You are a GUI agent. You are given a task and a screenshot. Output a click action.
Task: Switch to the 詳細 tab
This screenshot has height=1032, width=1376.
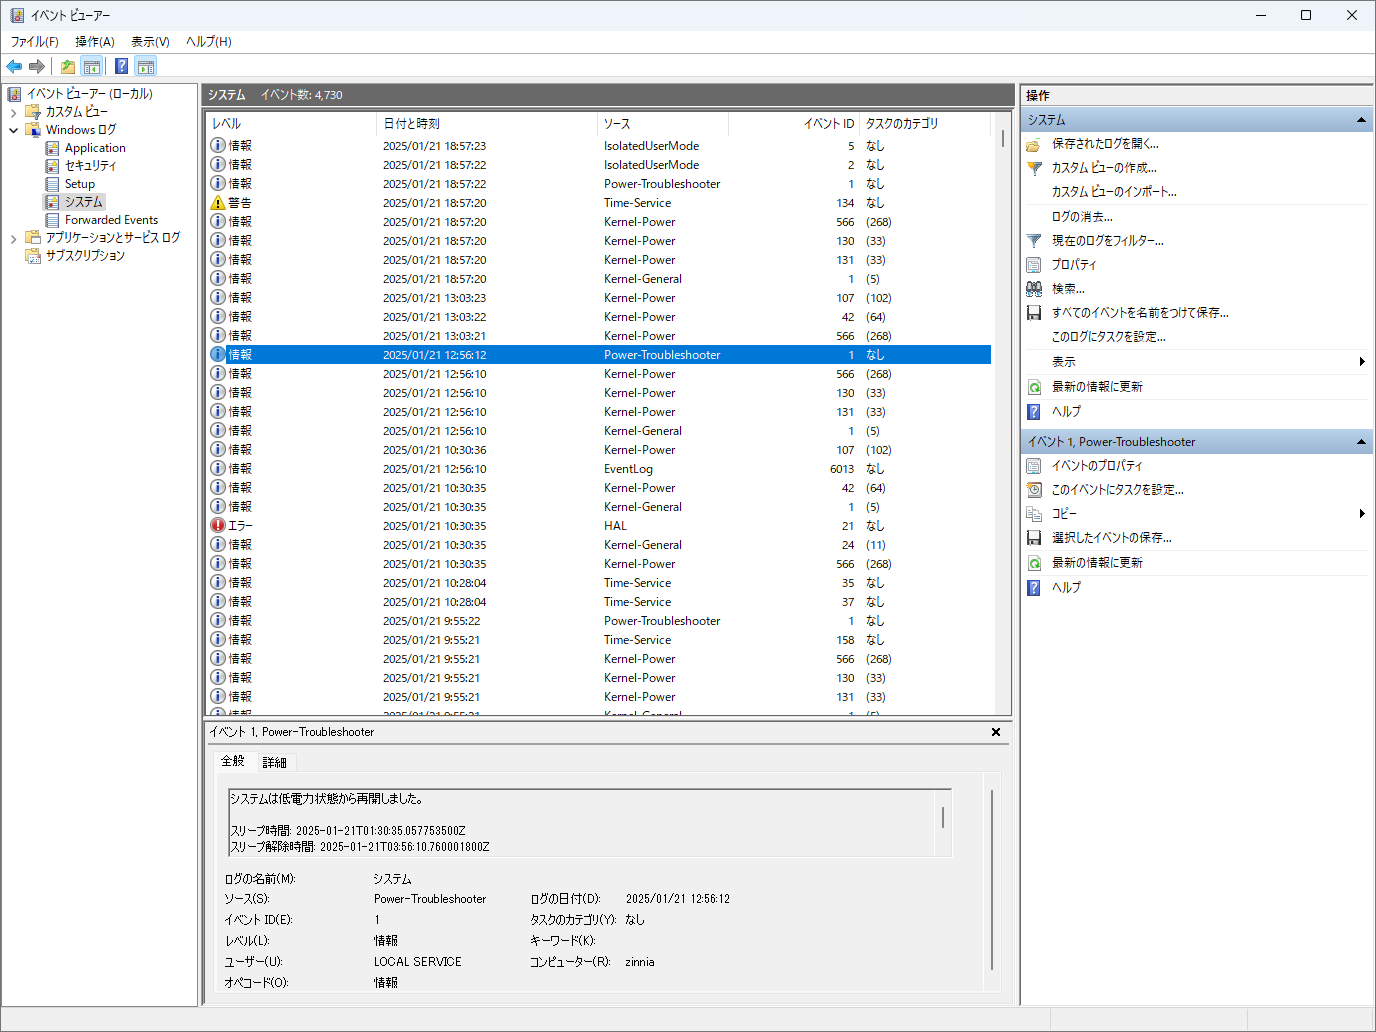(274, 762)
